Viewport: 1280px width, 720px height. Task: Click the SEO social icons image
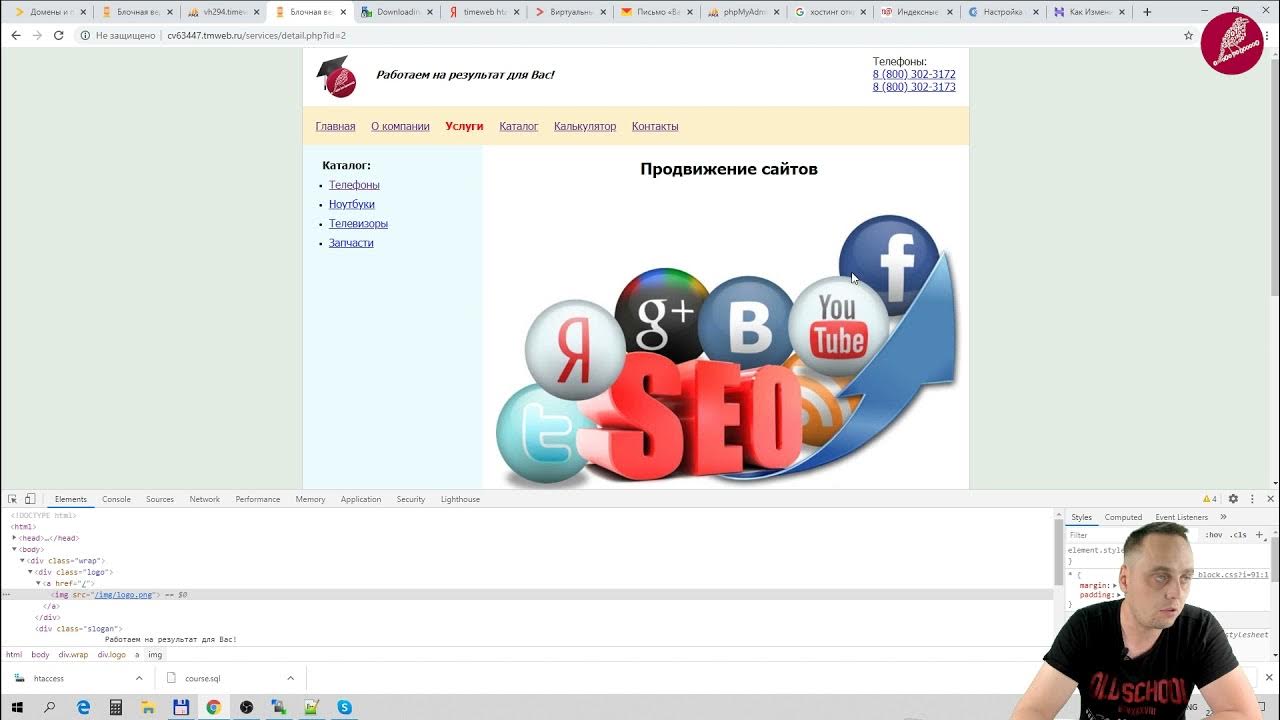coord(726,350)
